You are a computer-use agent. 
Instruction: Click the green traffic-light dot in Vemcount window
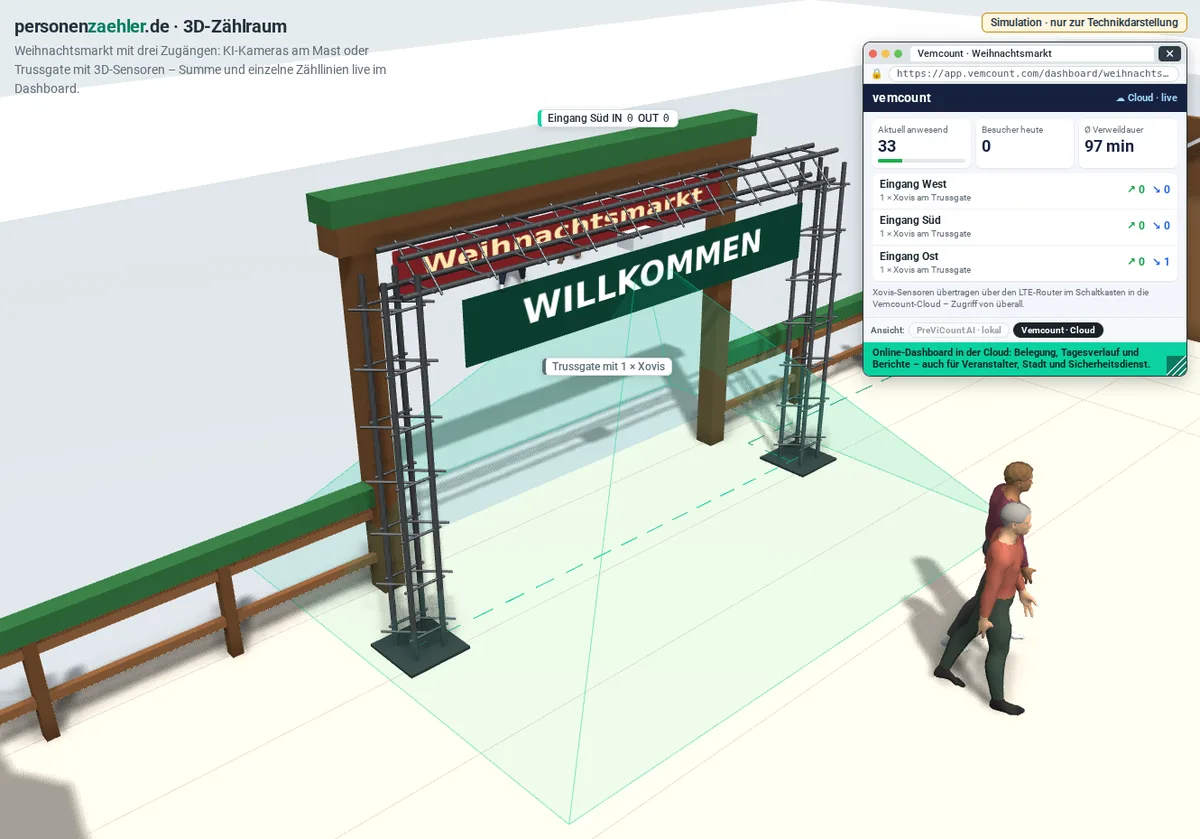coord(898,54)
